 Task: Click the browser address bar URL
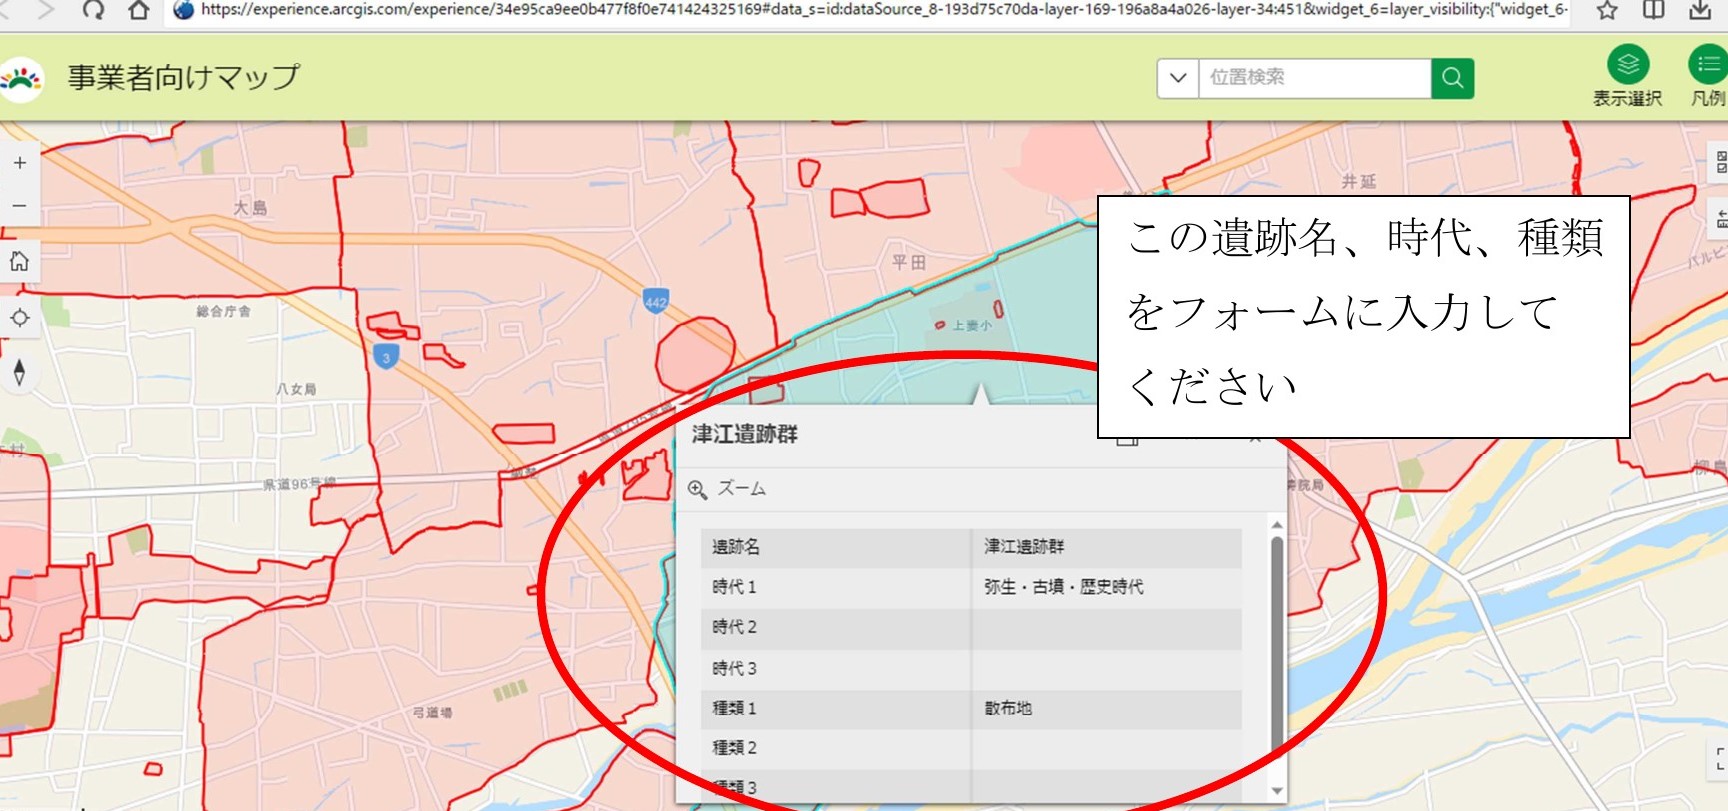tap(880, 10)
